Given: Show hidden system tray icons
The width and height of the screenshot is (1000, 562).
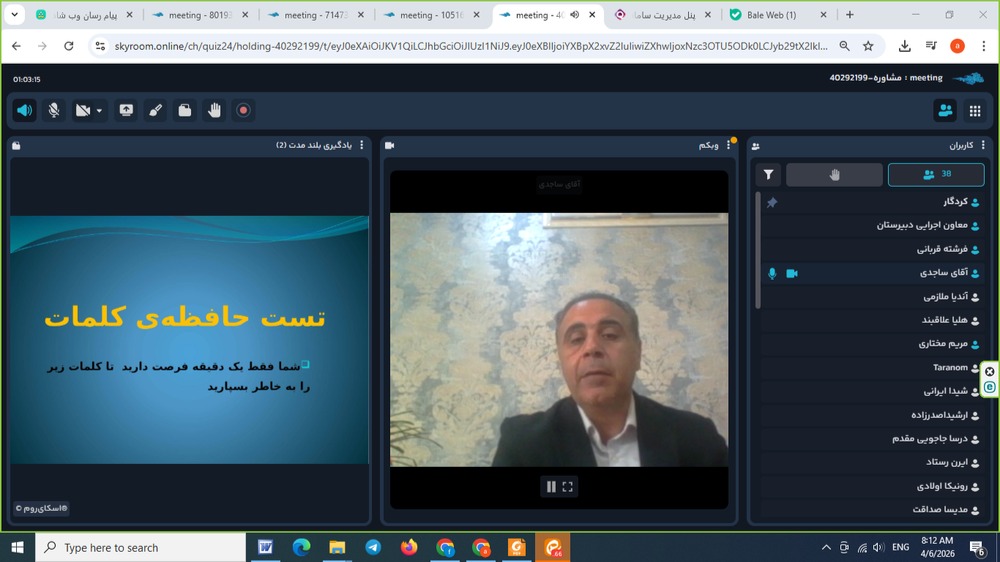Looking at the screenshot, I should tap(826, 547).
